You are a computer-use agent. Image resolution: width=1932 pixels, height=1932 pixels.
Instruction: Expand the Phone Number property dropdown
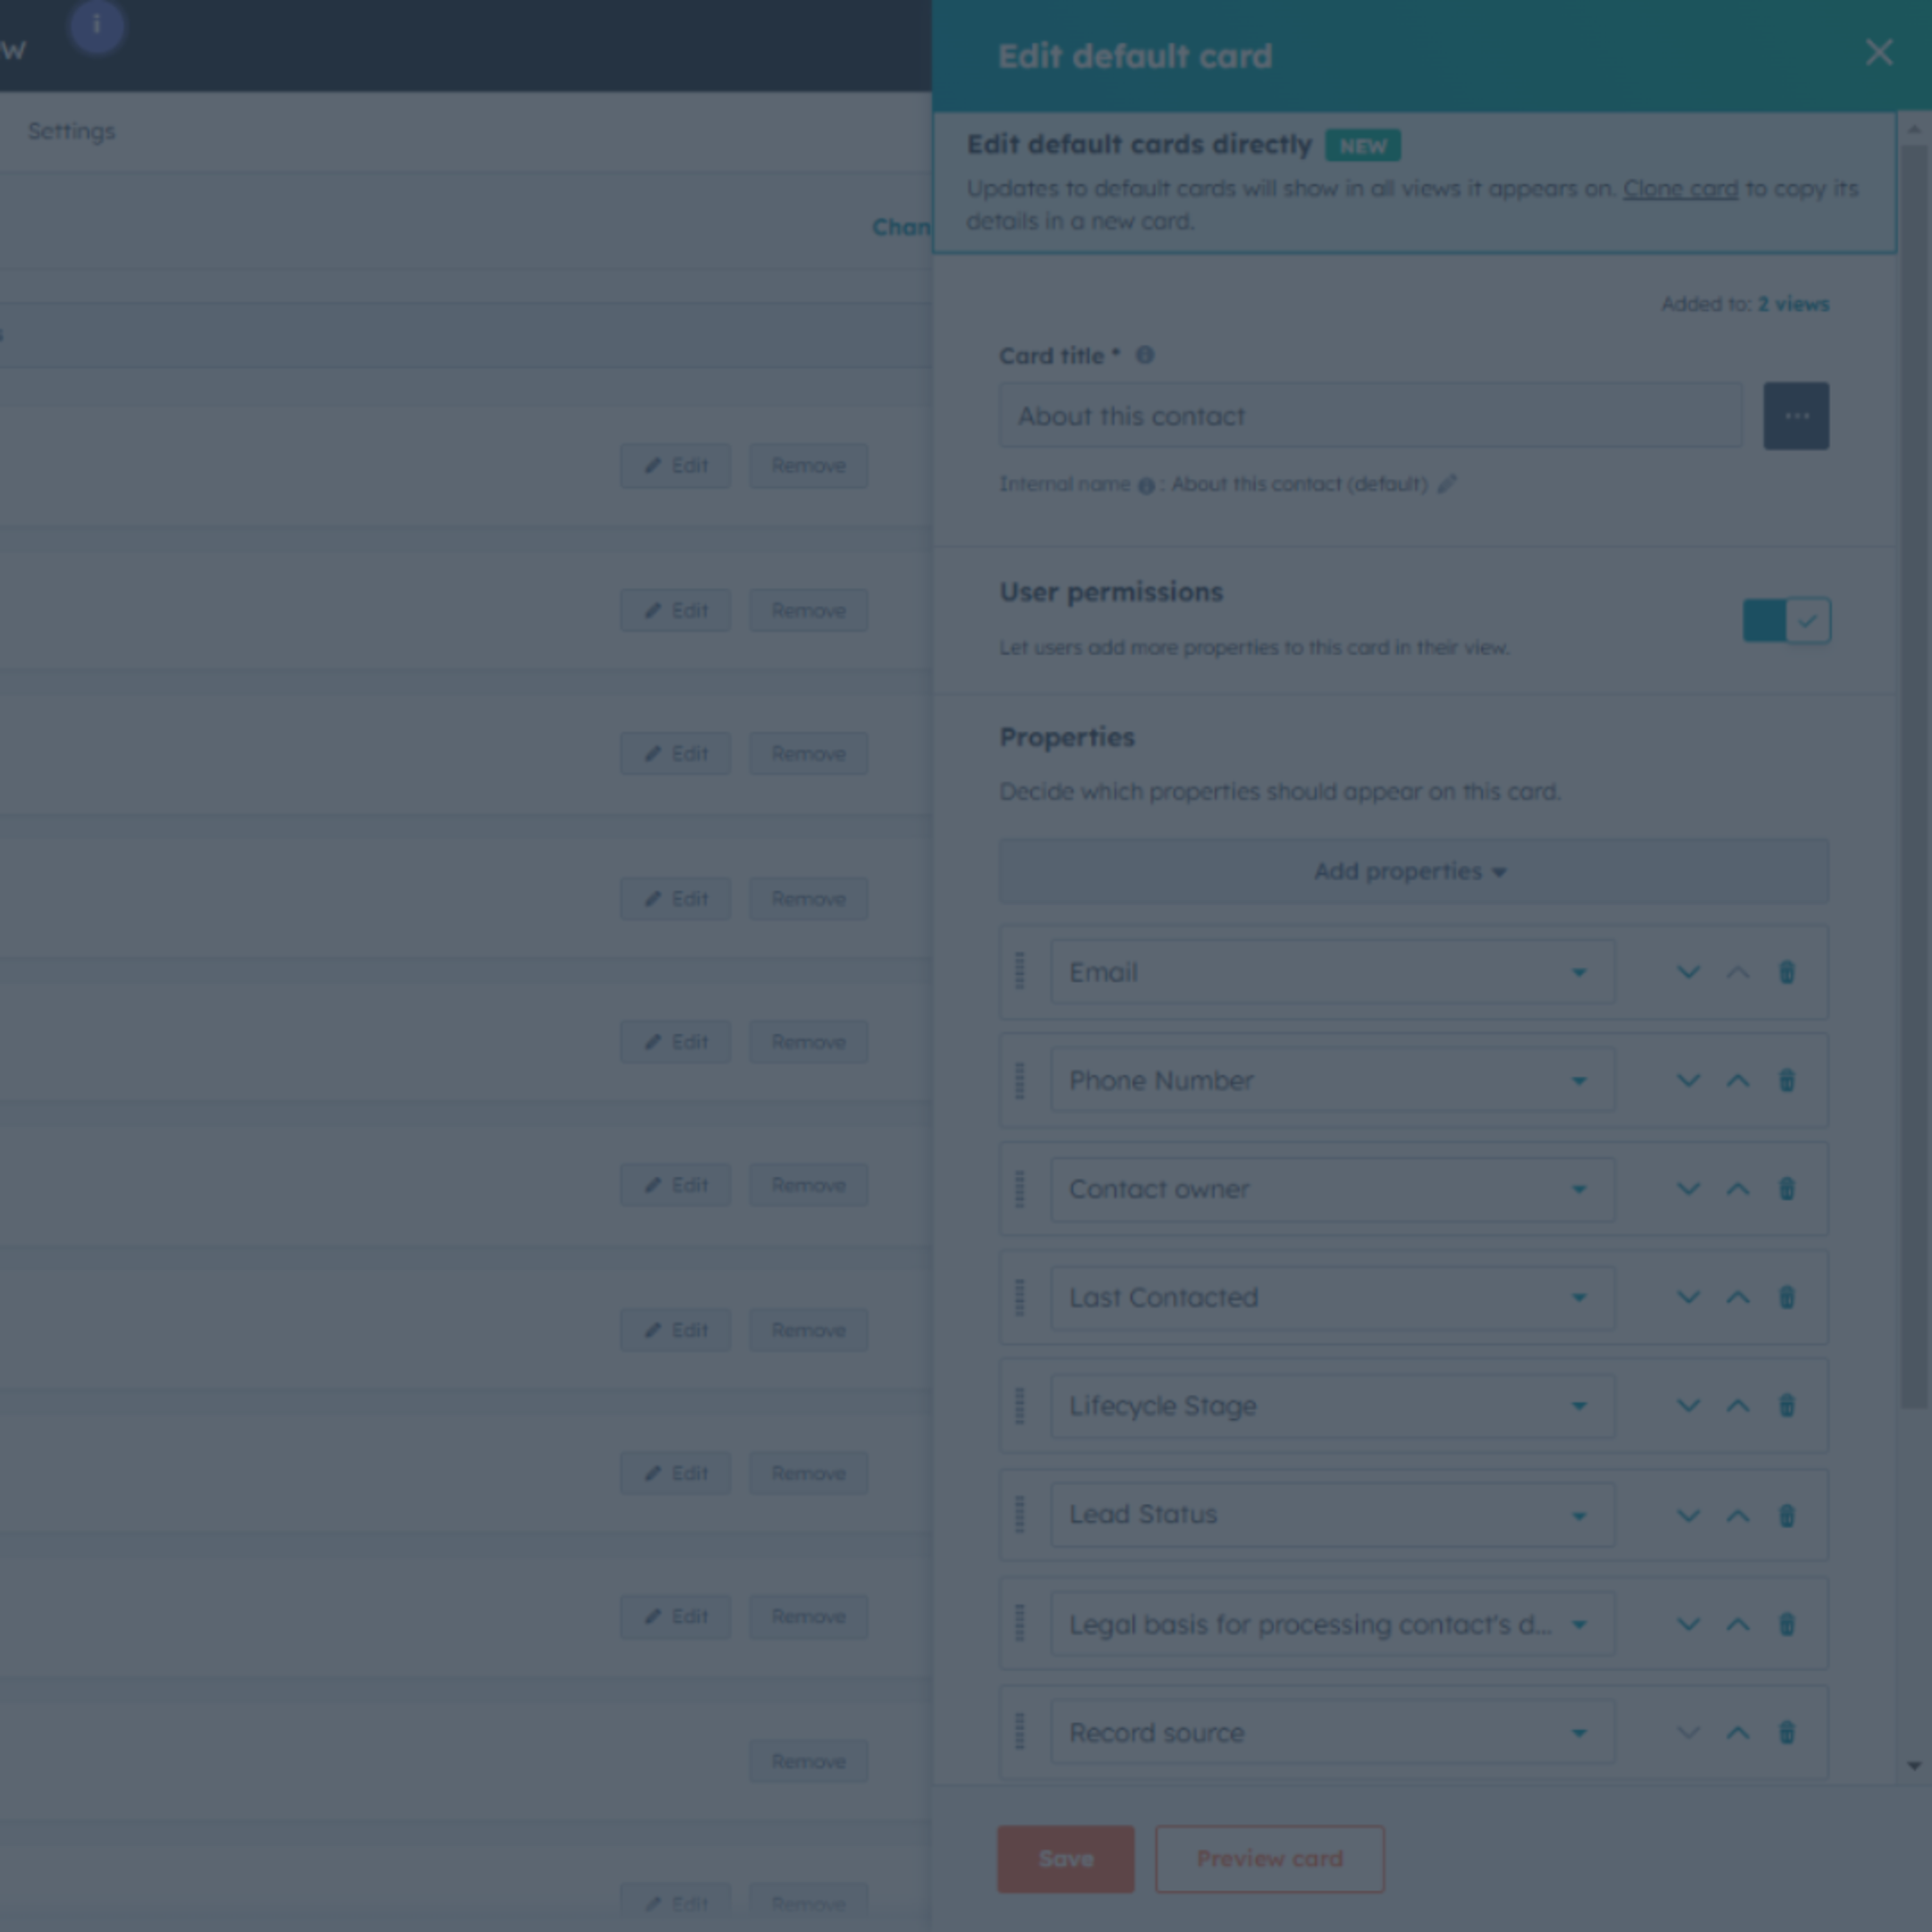tap(1580, 1080)
